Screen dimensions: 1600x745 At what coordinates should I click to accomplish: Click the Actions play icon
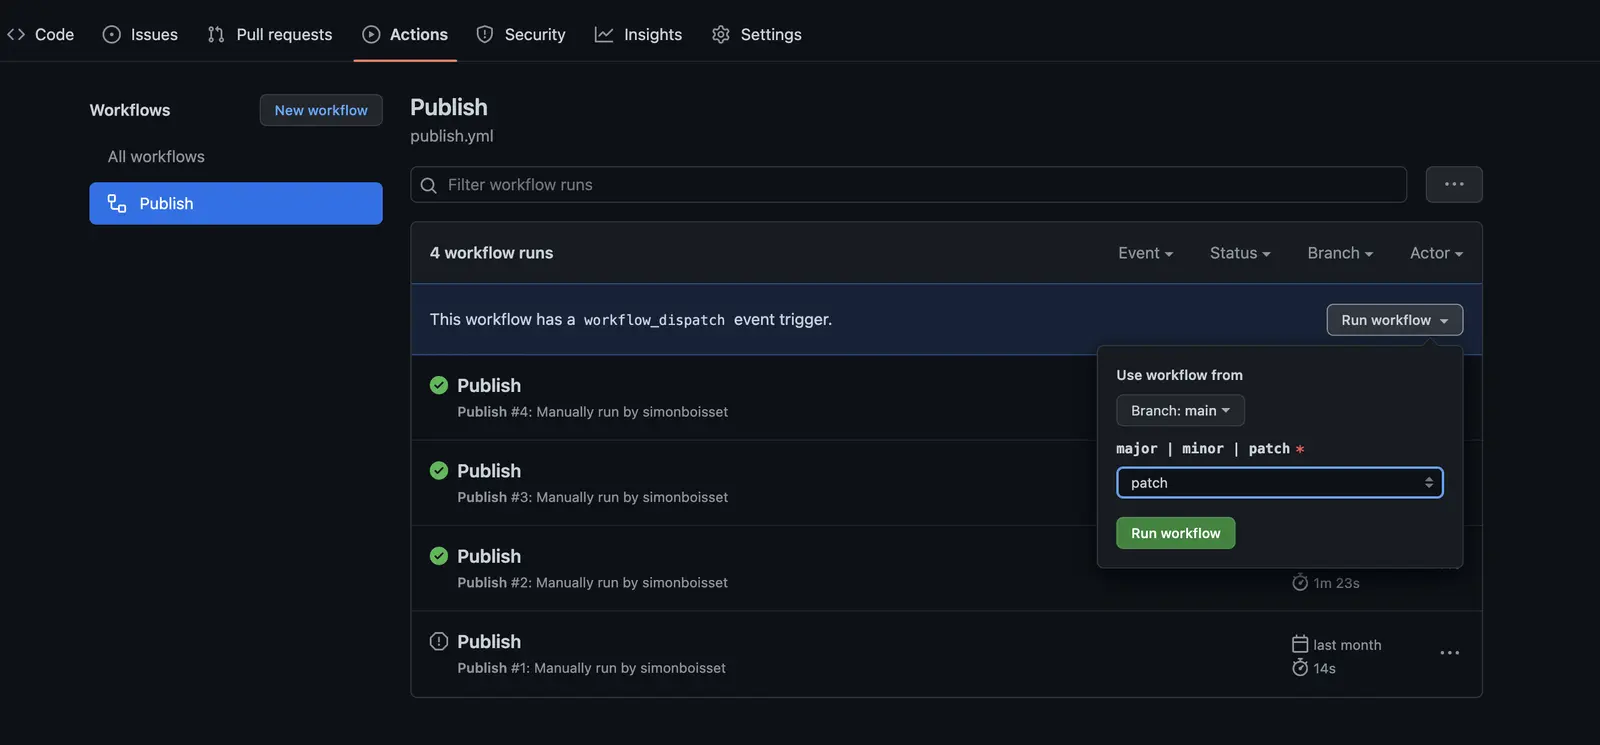(x=371, y=34)
